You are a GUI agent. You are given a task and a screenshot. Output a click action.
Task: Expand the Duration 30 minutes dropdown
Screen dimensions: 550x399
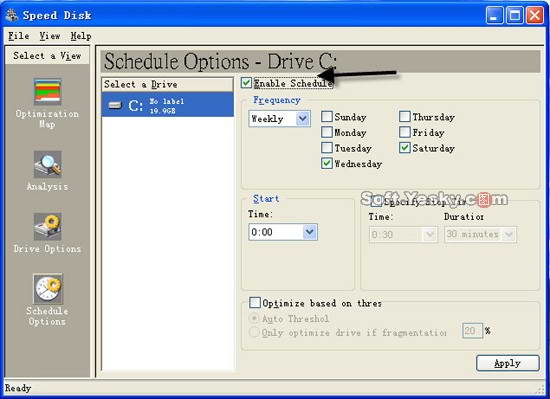point(509,234)
